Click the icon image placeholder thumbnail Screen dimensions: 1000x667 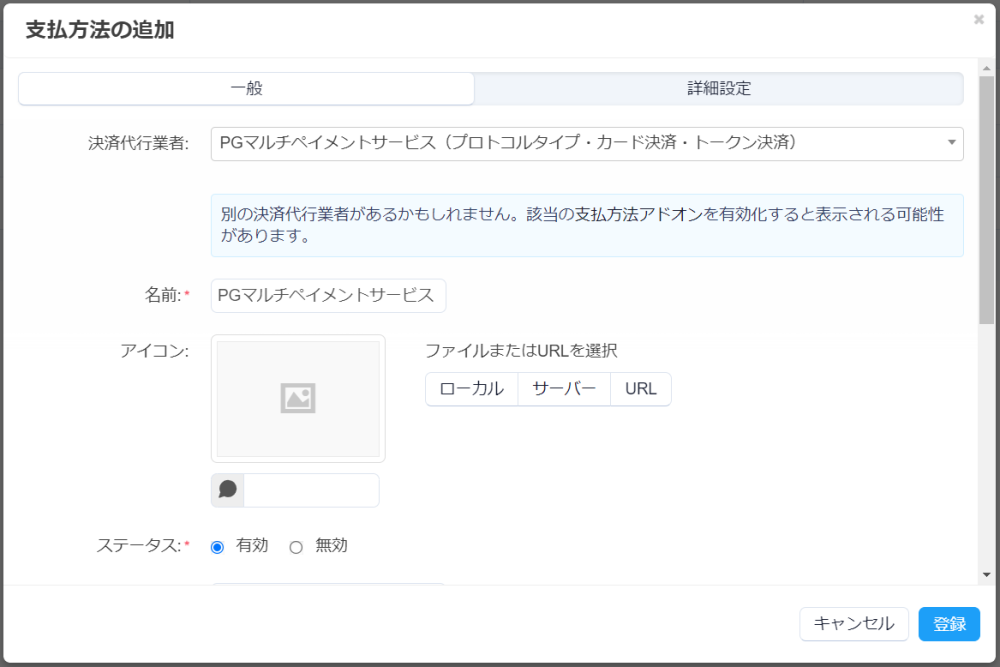coord(298,399)
